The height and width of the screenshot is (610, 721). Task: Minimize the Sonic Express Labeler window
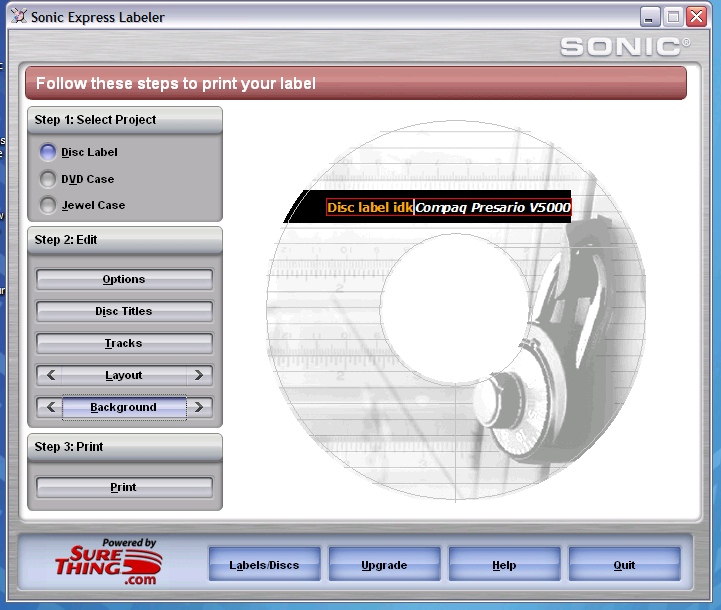[650, 17]
